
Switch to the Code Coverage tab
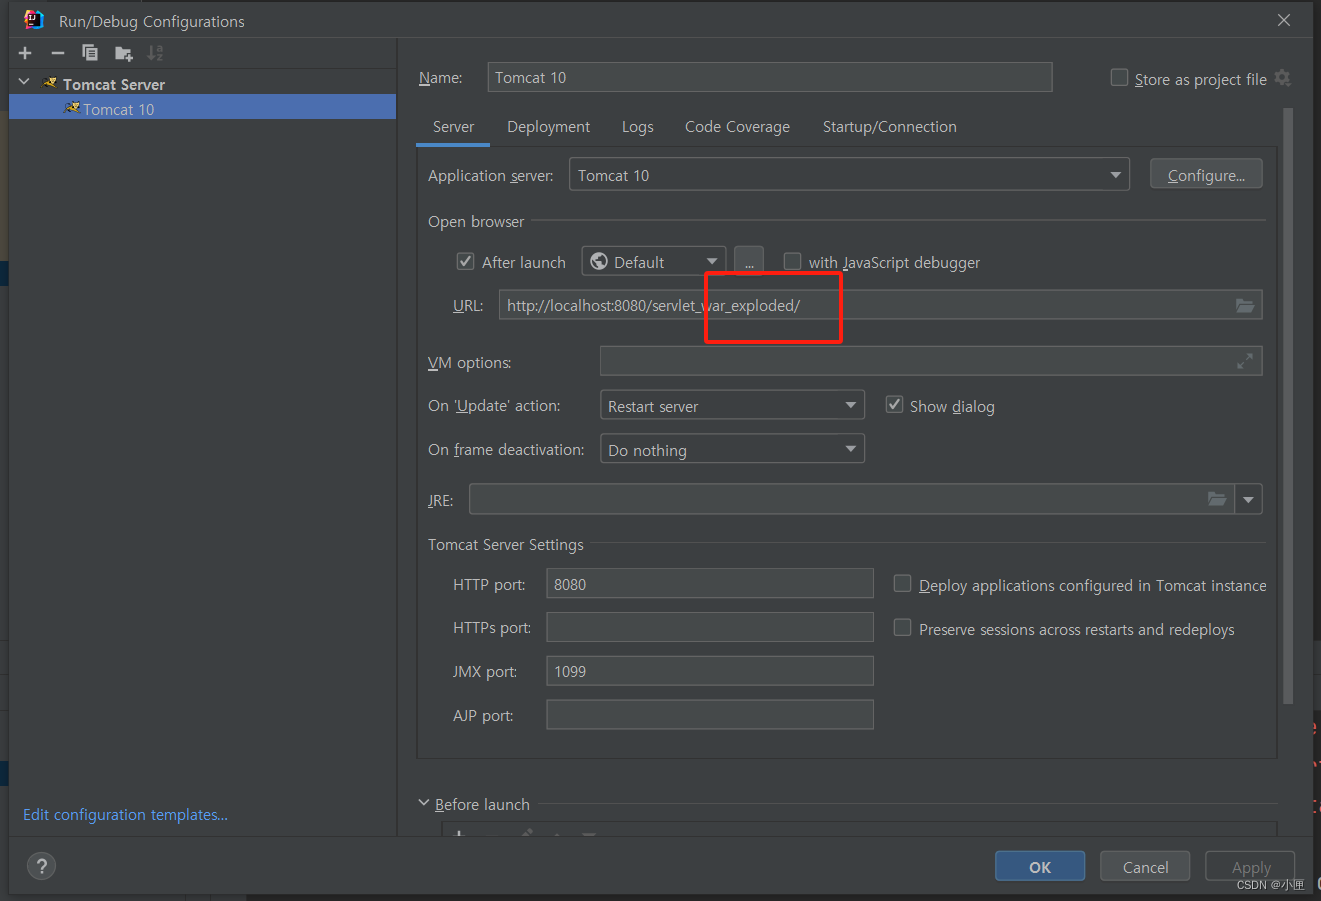point(737,127)
